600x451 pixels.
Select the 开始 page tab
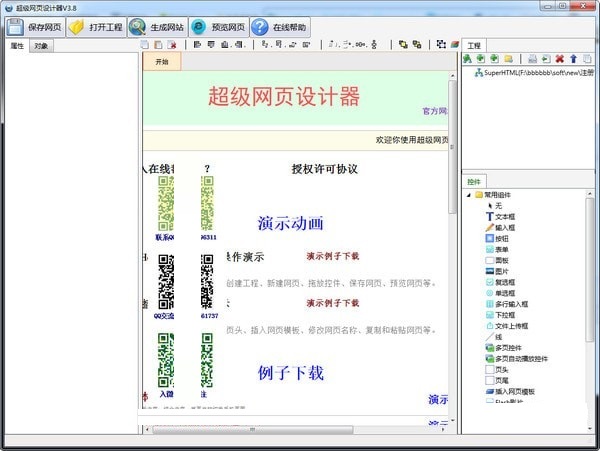click(x=161, y=61)
